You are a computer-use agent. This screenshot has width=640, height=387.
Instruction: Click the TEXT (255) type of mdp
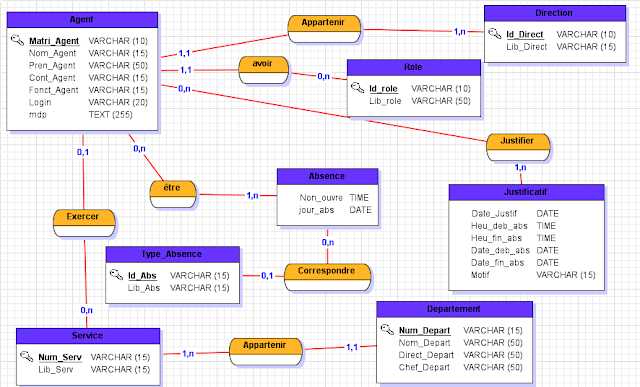point(111,114)
